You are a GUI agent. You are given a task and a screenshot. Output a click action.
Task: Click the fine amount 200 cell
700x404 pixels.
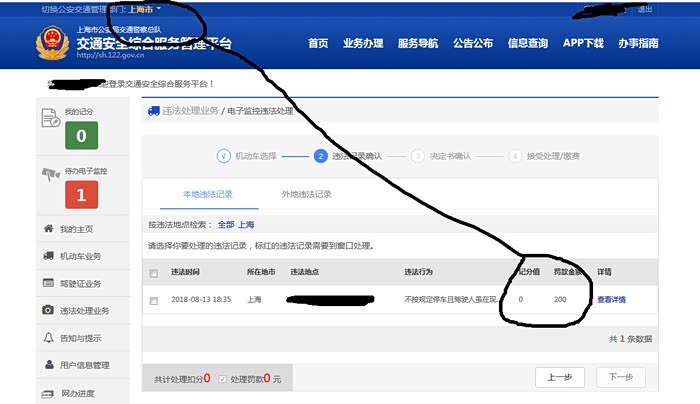click(560, 300)
